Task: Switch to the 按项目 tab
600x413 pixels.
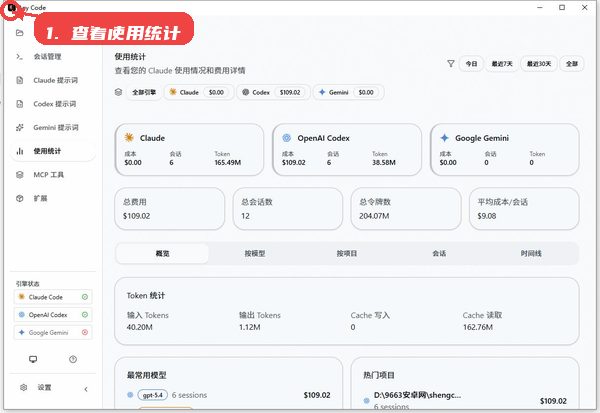Action: 347,253
